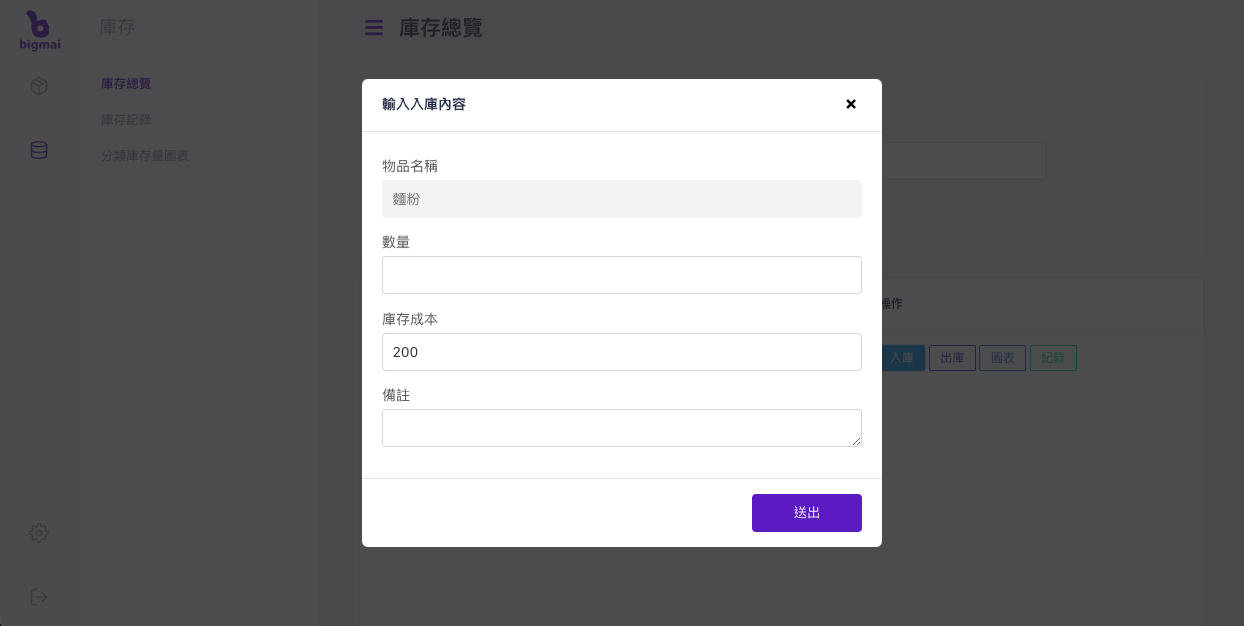The height and width of the screenshot is (626, 1244).
Task: Open 庫存總覽 in the sidebar menu
Action: pos(126,84)
